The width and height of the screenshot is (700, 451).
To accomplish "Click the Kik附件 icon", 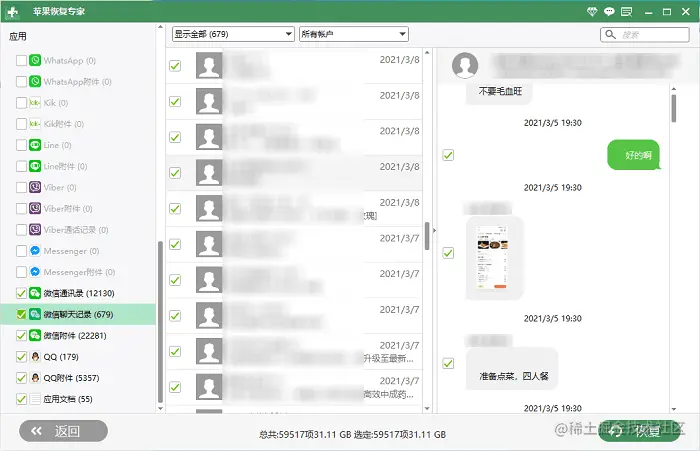I will click(35, 124).
